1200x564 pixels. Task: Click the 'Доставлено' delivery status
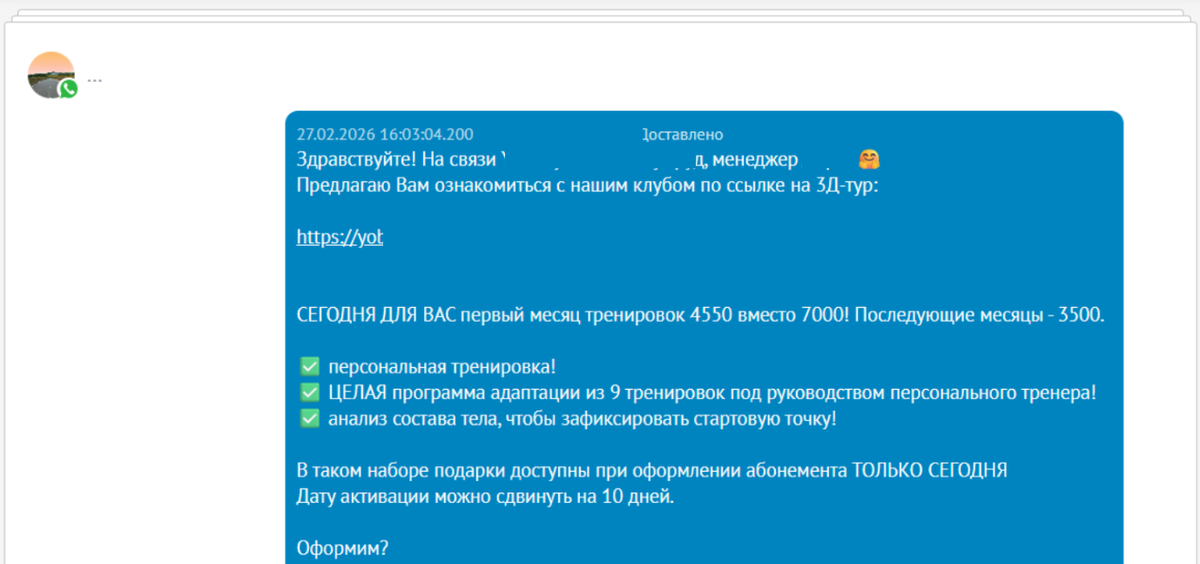click(x=681, y=134)
